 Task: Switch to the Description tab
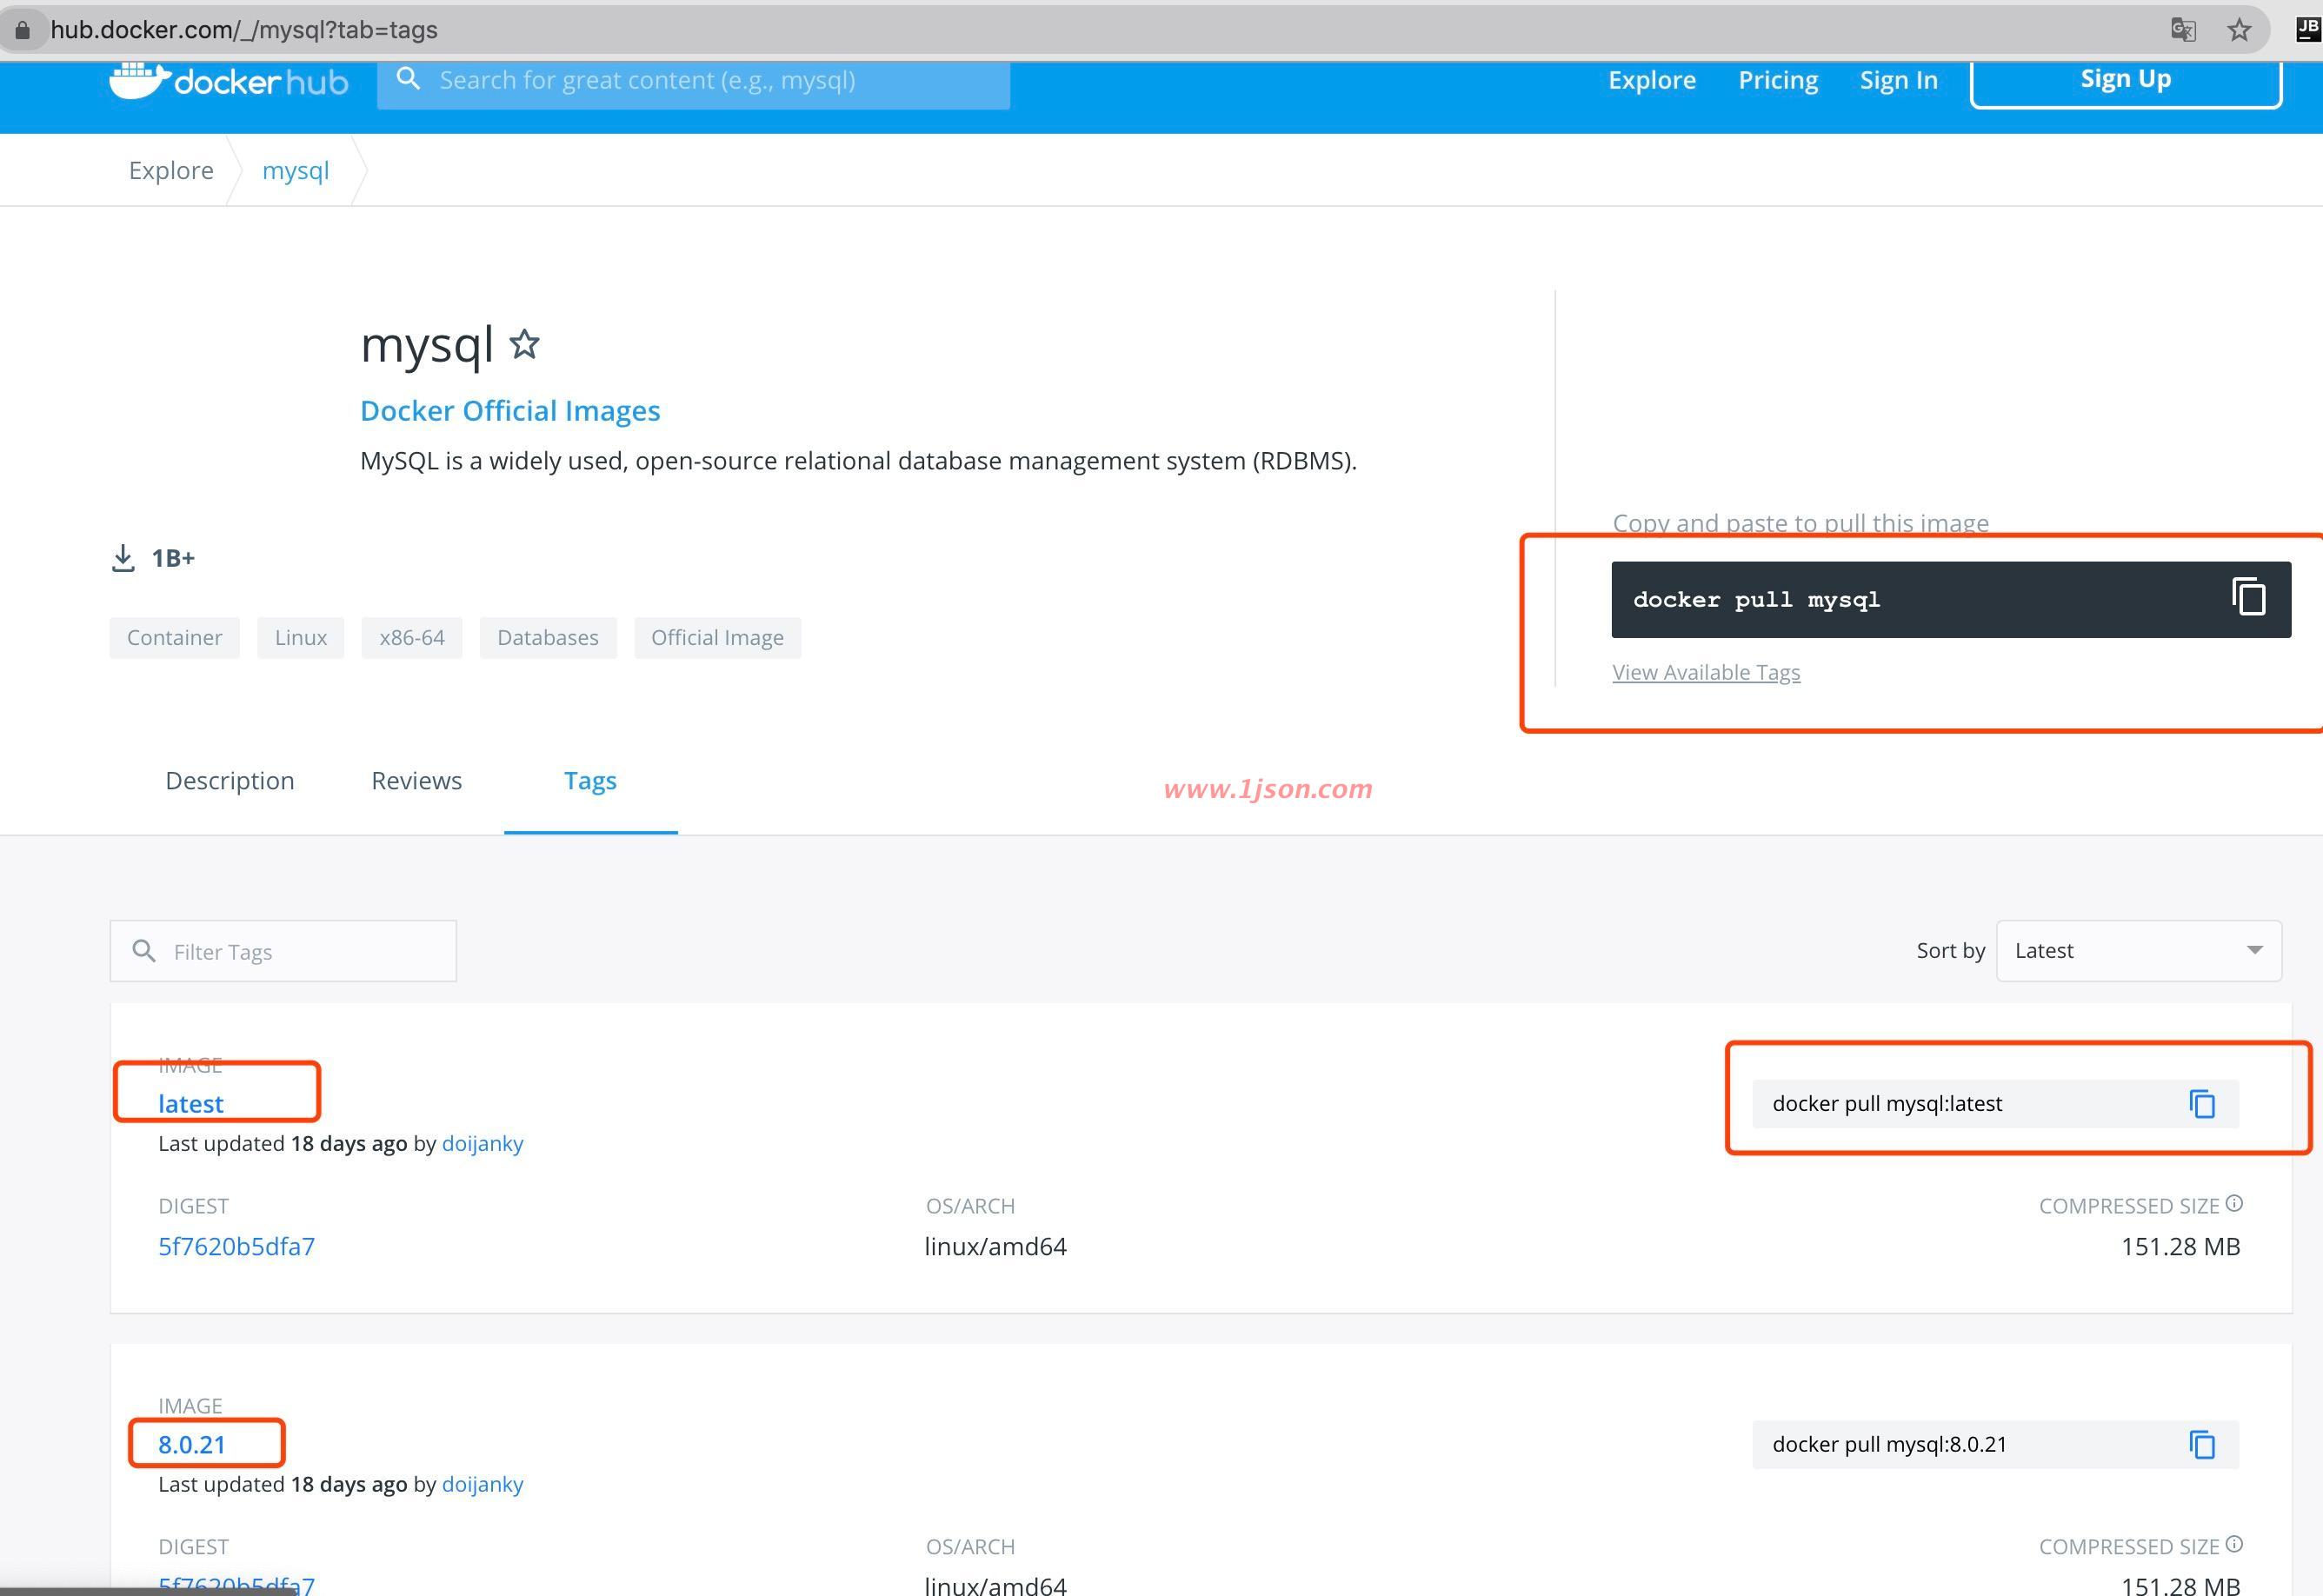(230, 780)
